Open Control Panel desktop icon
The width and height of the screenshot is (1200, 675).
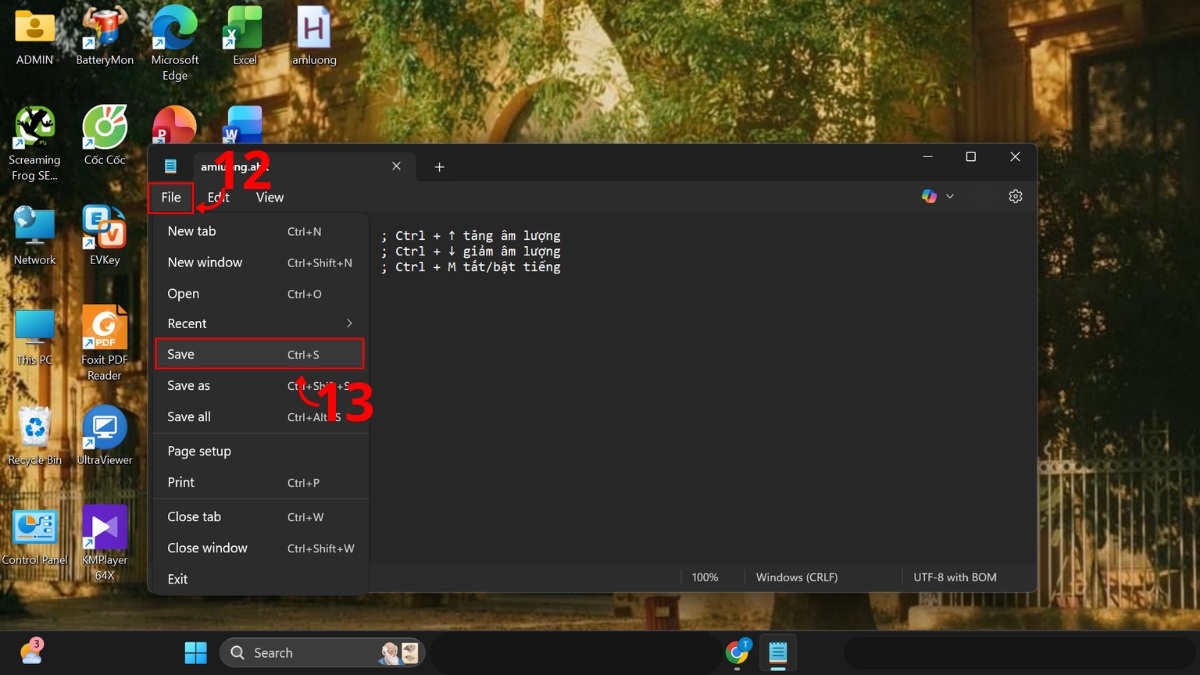click(35, 536)
